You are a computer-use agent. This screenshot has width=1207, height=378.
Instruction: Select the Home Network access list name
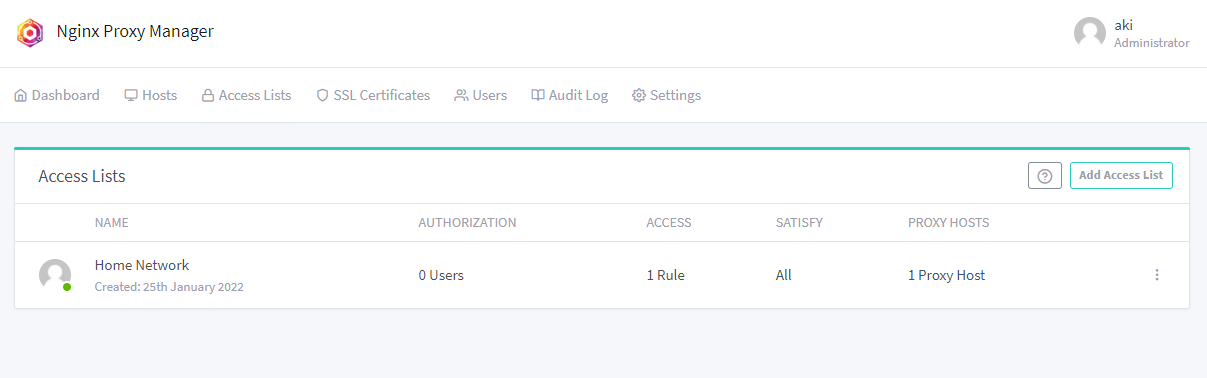click(x=142, y=265)
